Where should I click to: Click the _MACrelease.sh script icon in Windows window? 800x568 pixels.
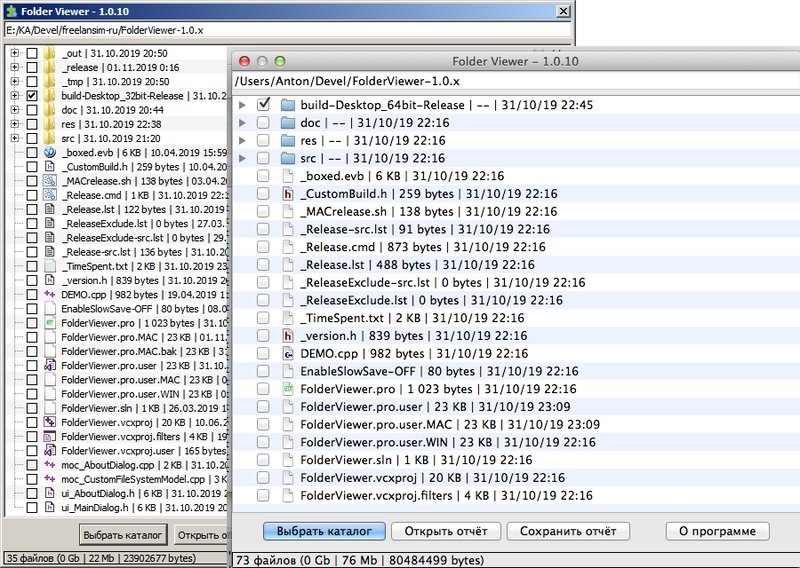[49, 181]
